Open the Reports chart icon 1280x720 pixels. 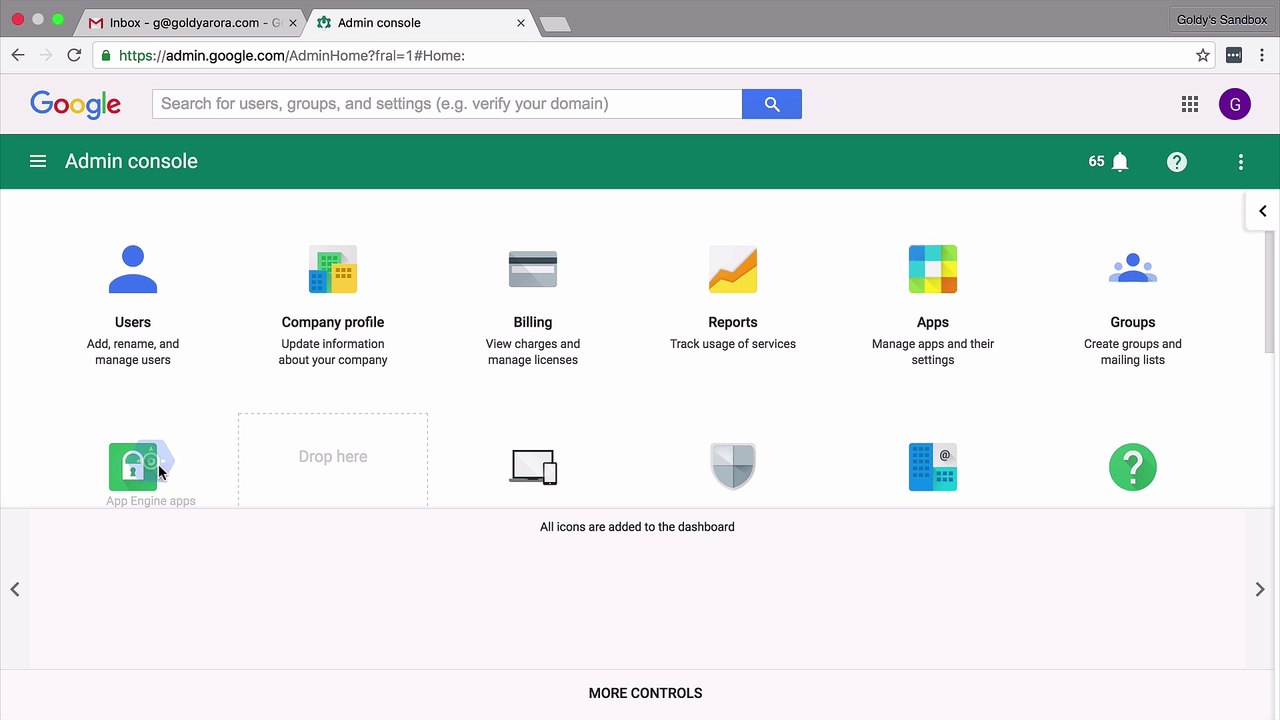733,269
